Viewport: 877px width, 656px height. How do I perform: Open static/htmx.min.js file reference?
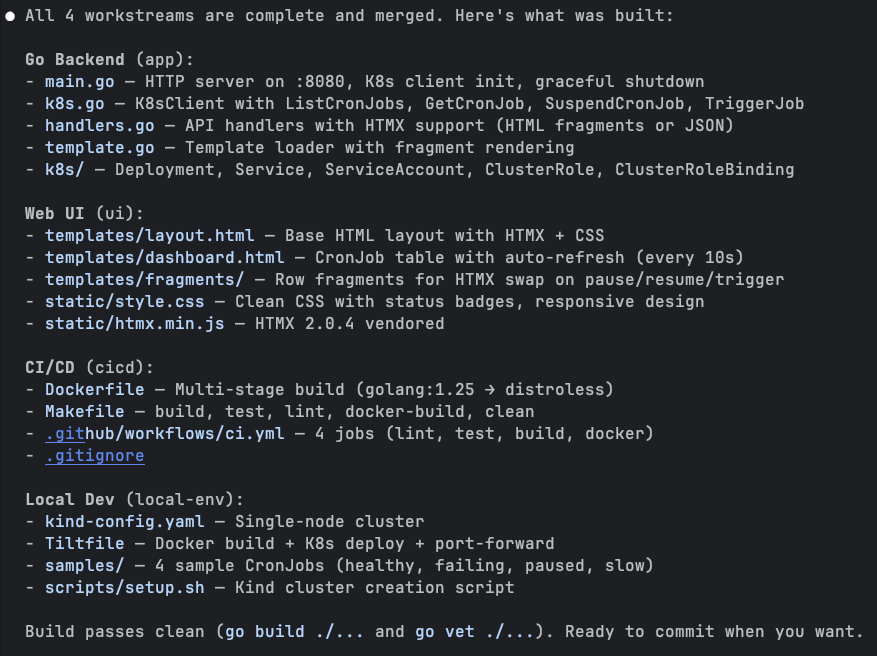coord(134,324)
